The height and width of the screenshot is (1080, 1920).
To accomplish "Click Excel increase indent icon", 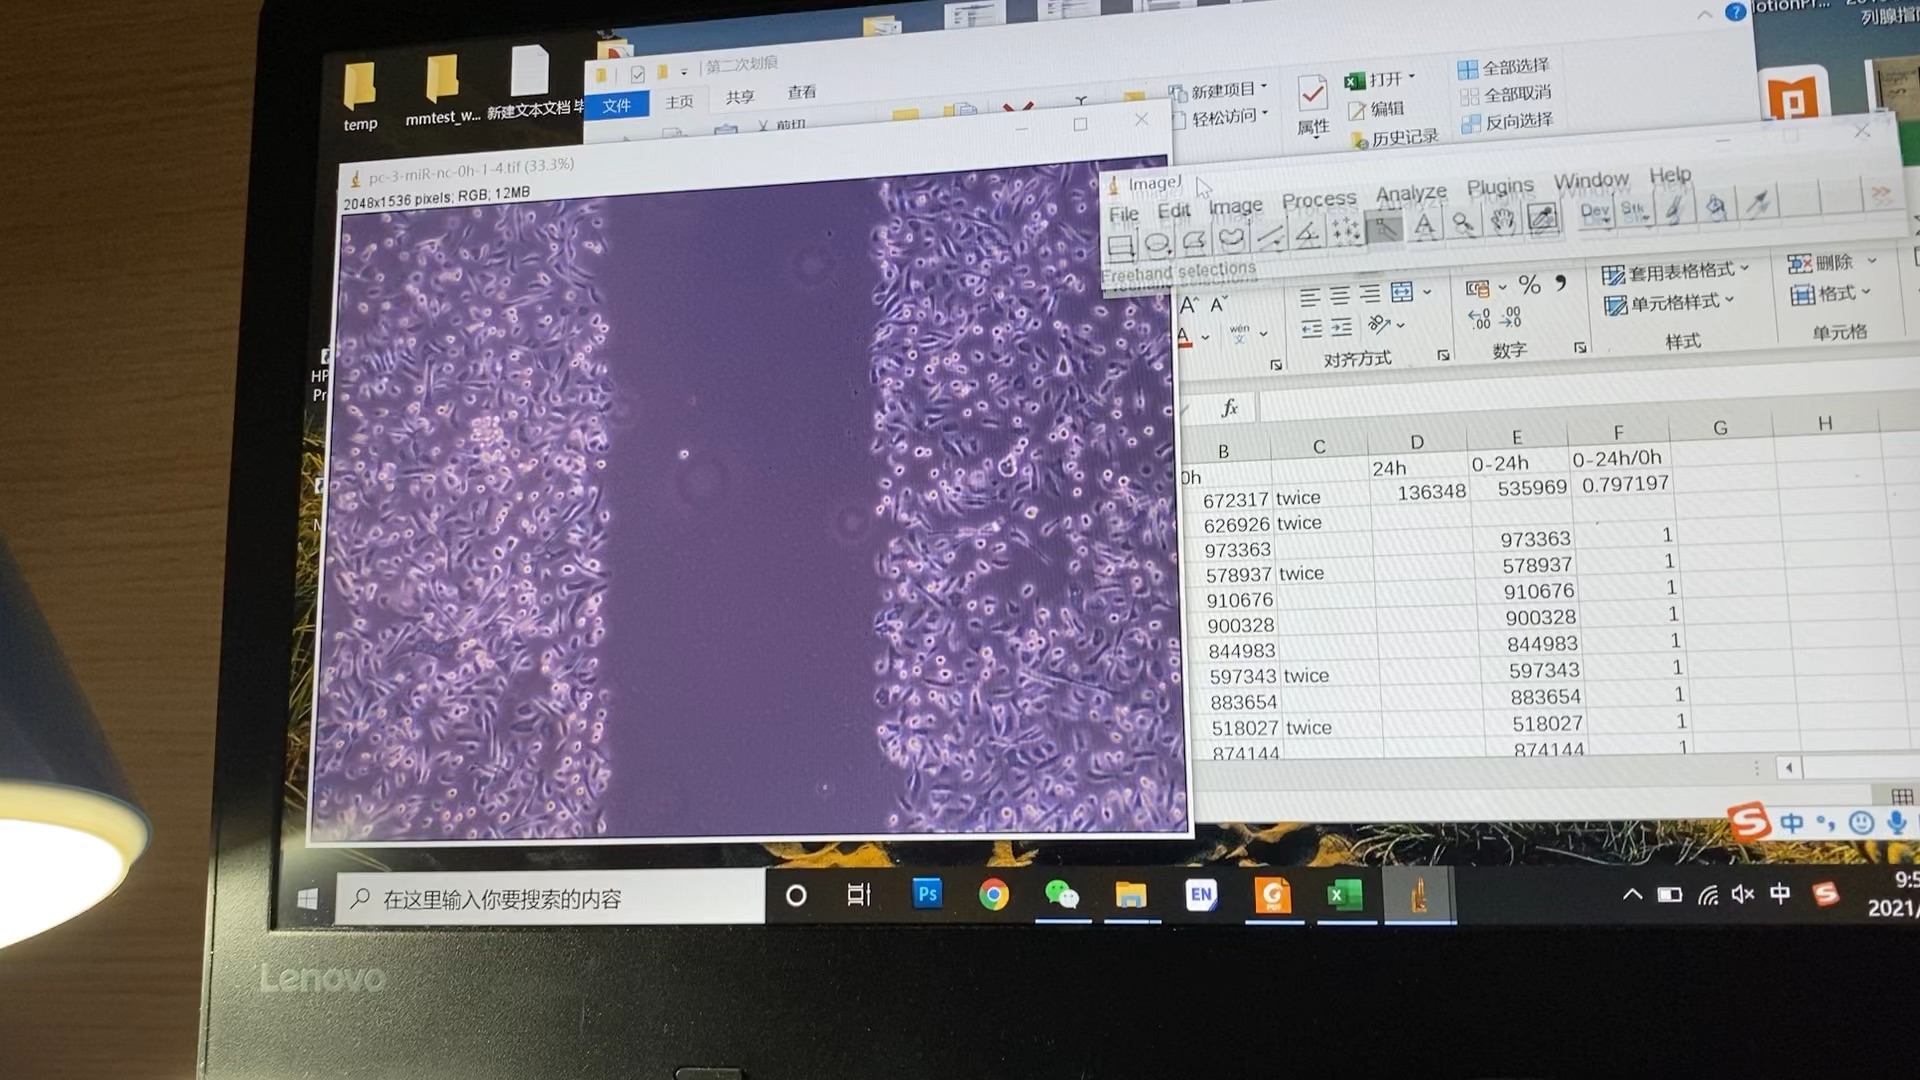I will coord(1341,327).
